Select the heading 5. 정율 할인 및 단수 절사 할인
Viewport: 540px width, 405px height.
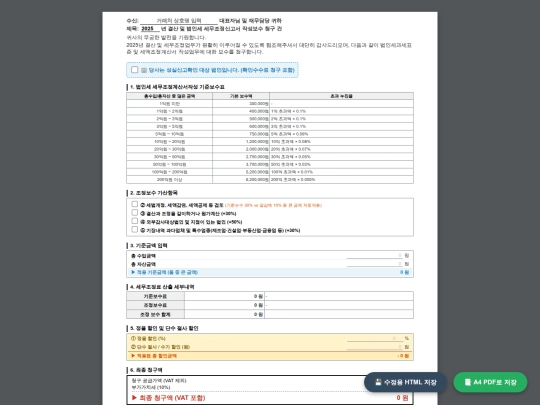tap(164, 329)
